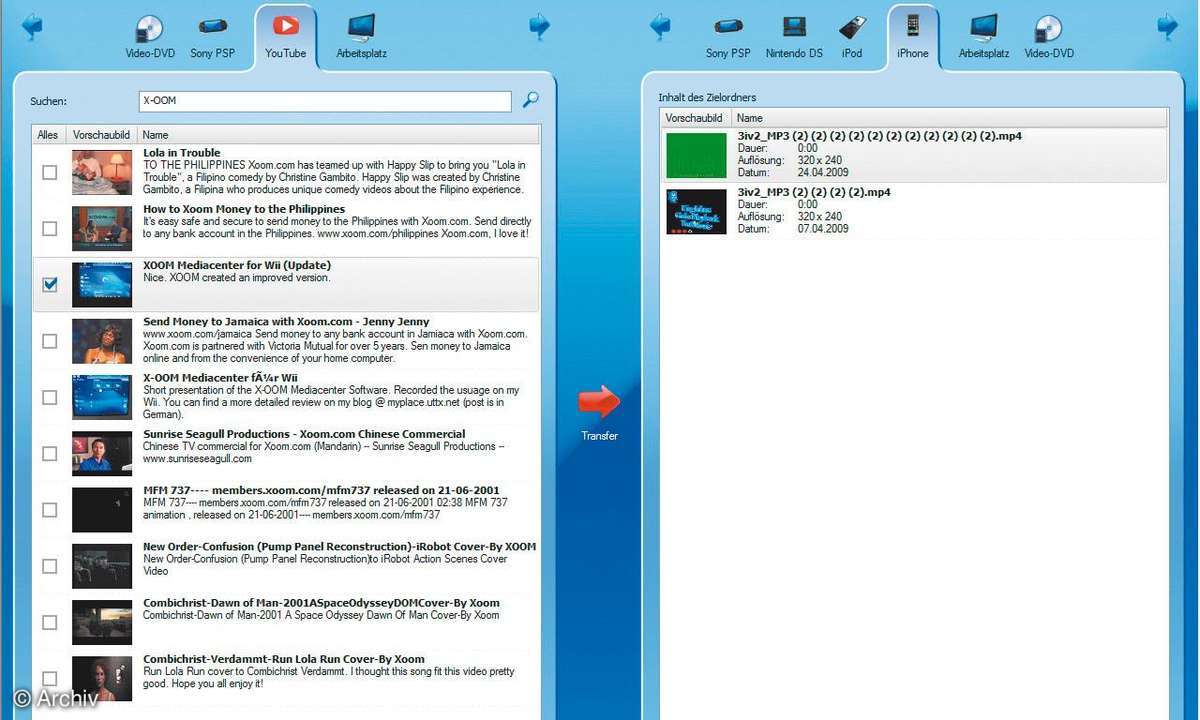1200x720 pixels.
Task: Select Combichrist-Dawn of Man title text
Action: click(321, 603)
